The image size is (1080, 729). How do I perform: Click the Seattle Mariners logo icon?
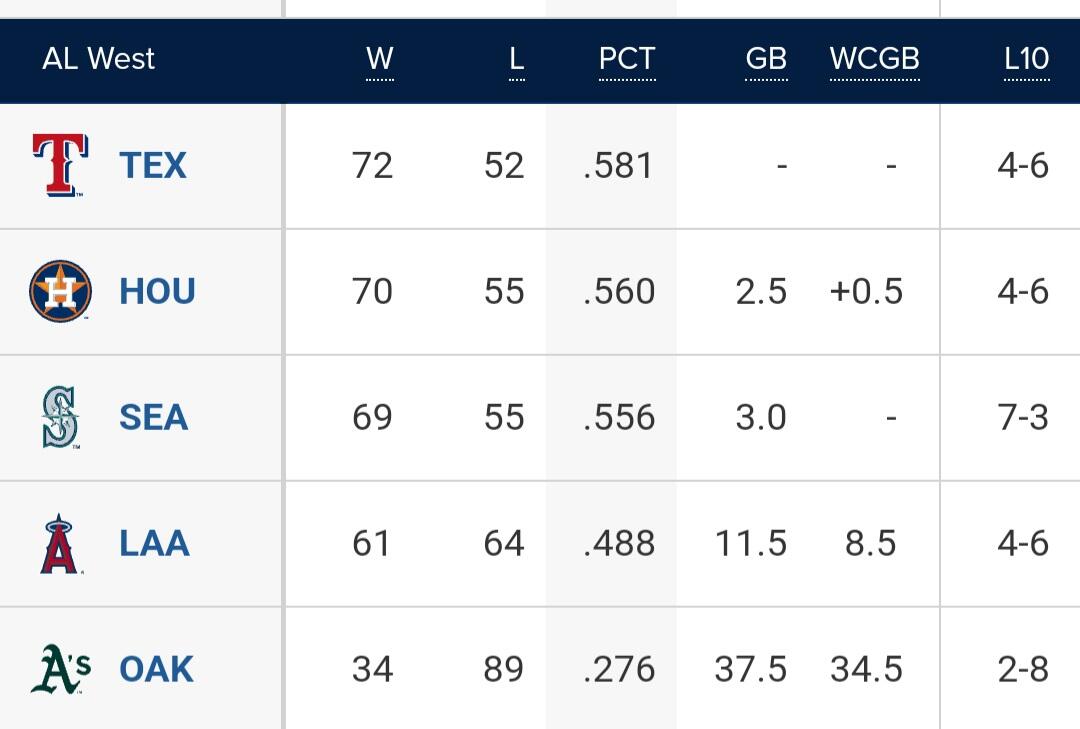tap(60, 417)
